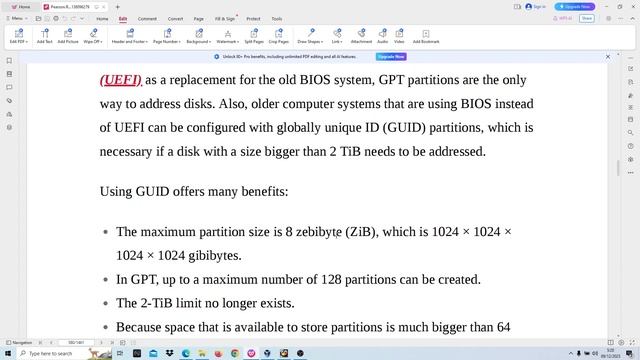Click the Print icon in quick access
The height and width of the screenshot is (360, 640).
tap(56, 18)
